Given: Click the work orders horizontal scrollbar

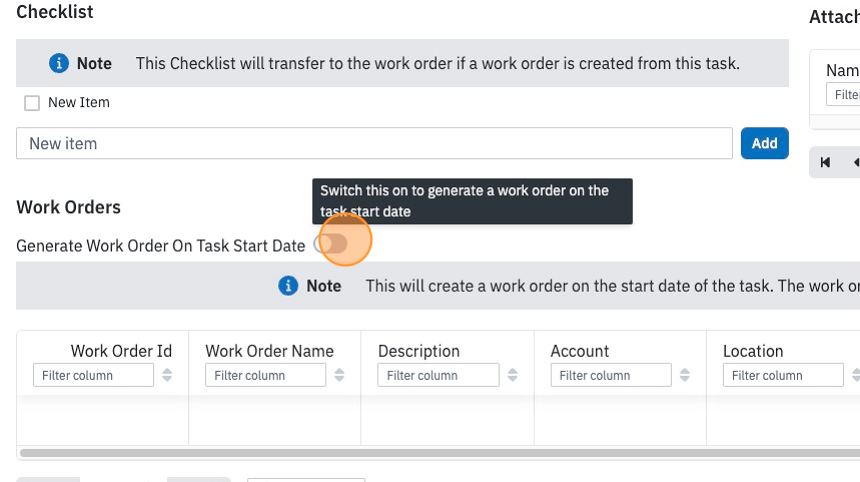Looking at the screenshot, I should click(x=440, y=453).
